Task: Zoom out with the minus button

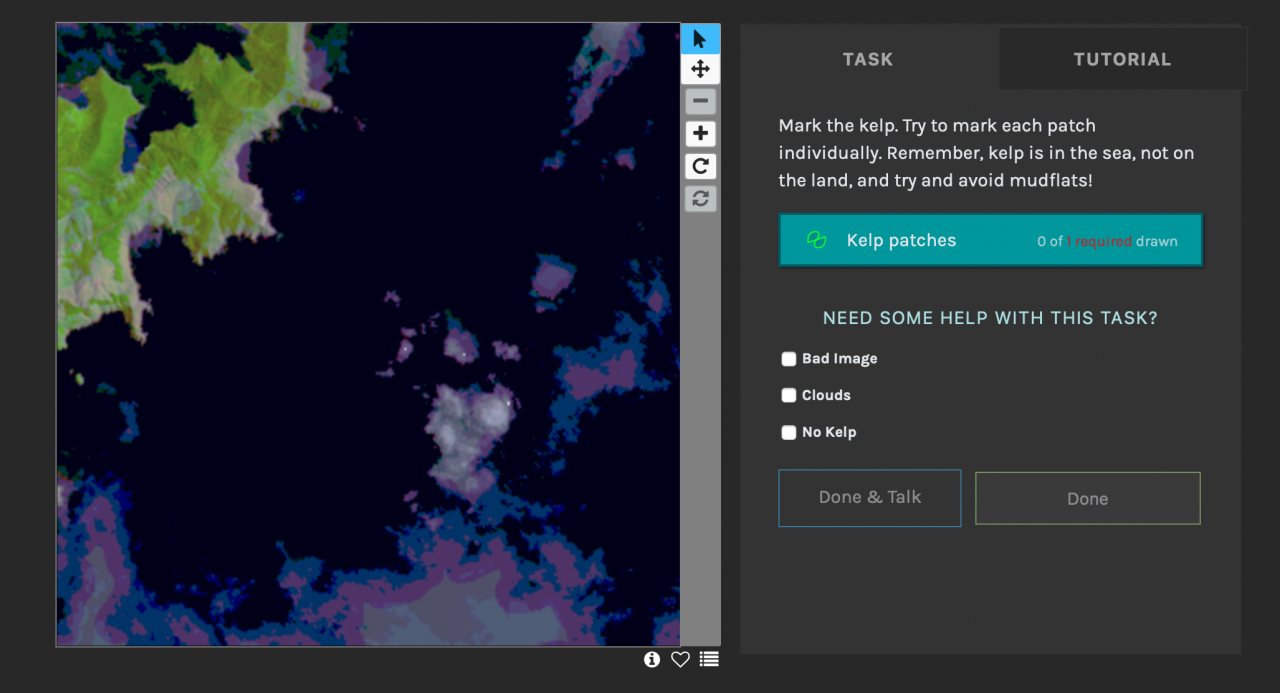Action: point(700,101)
